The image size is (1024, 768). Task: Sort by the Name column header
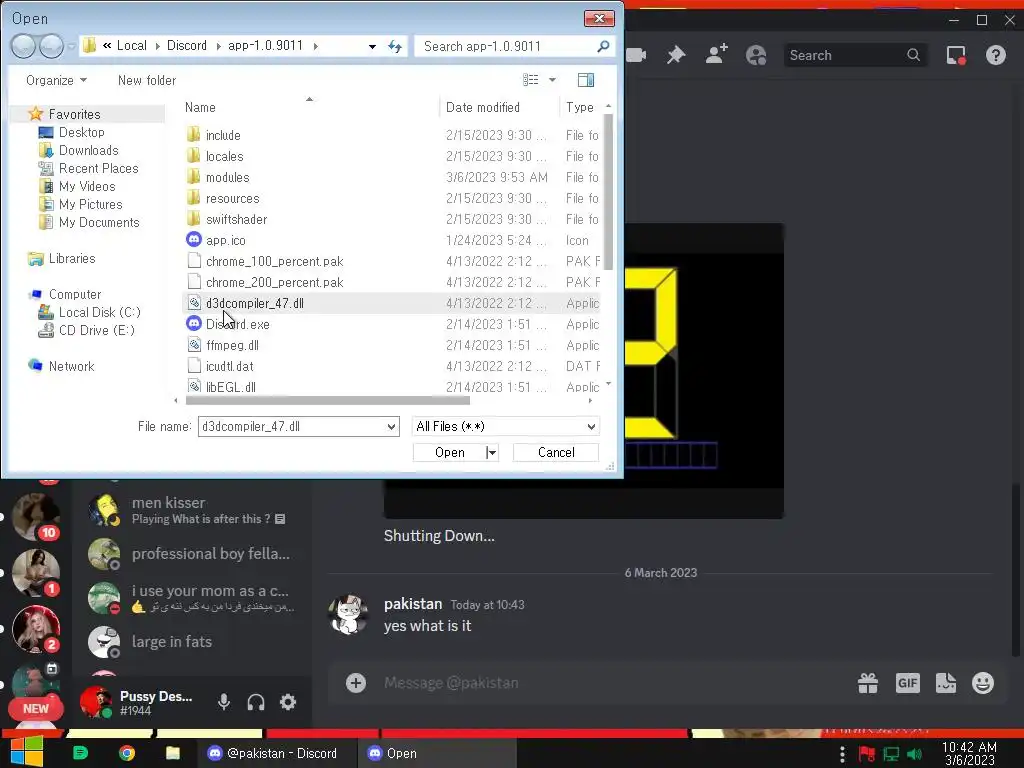click(310, 107)
